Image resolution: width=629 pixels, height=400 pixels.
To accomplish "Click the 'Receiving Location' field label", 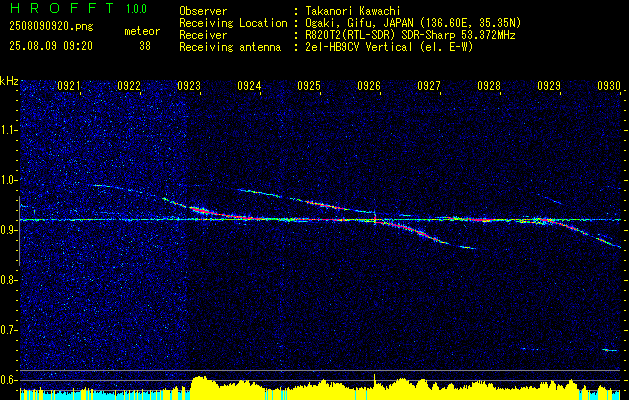I will (233, 23).
